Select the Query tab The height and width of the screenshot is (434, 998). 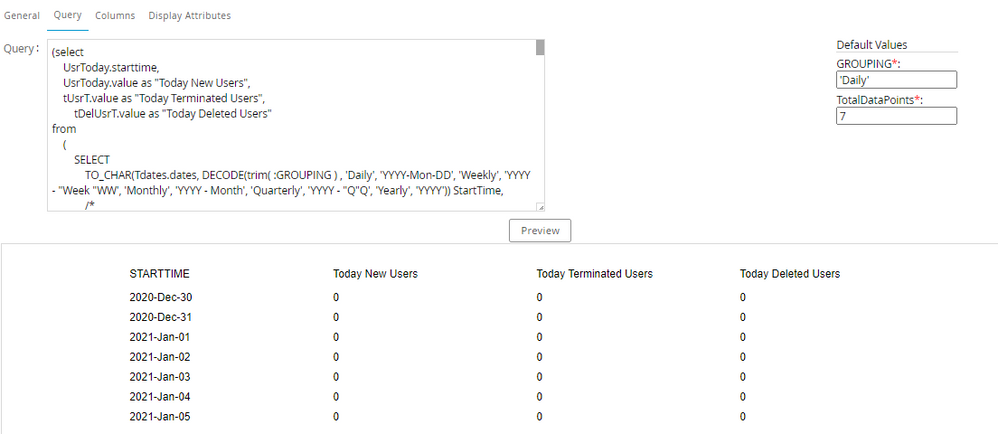point(67,16)
